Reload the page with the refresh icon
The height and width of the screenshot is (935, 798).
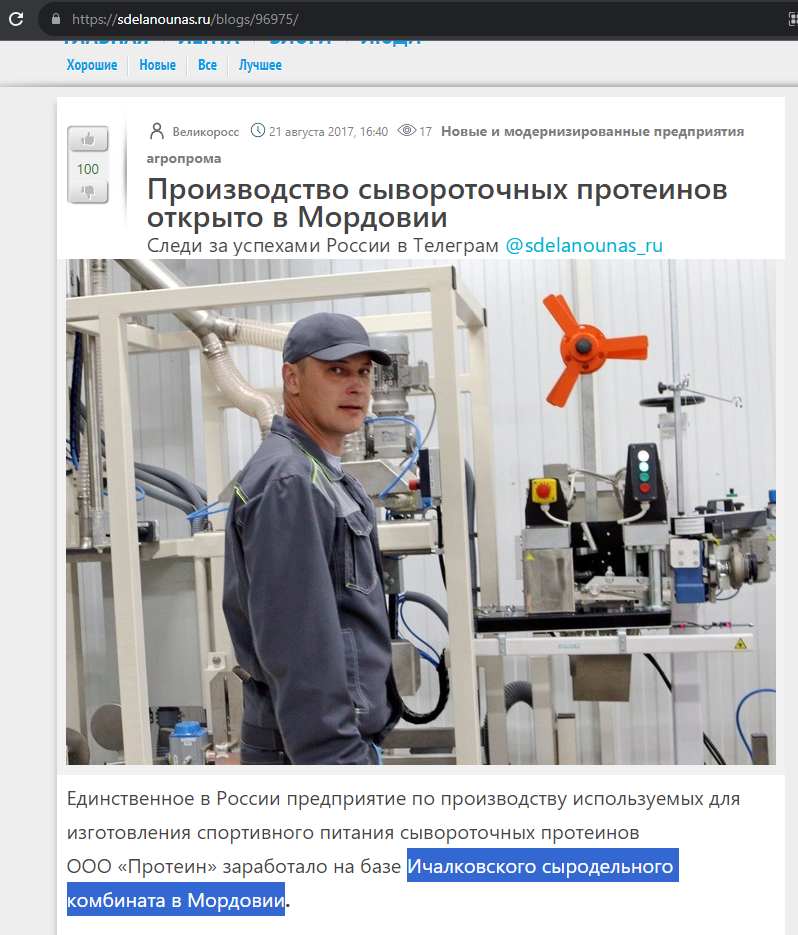tap(16, 19)
